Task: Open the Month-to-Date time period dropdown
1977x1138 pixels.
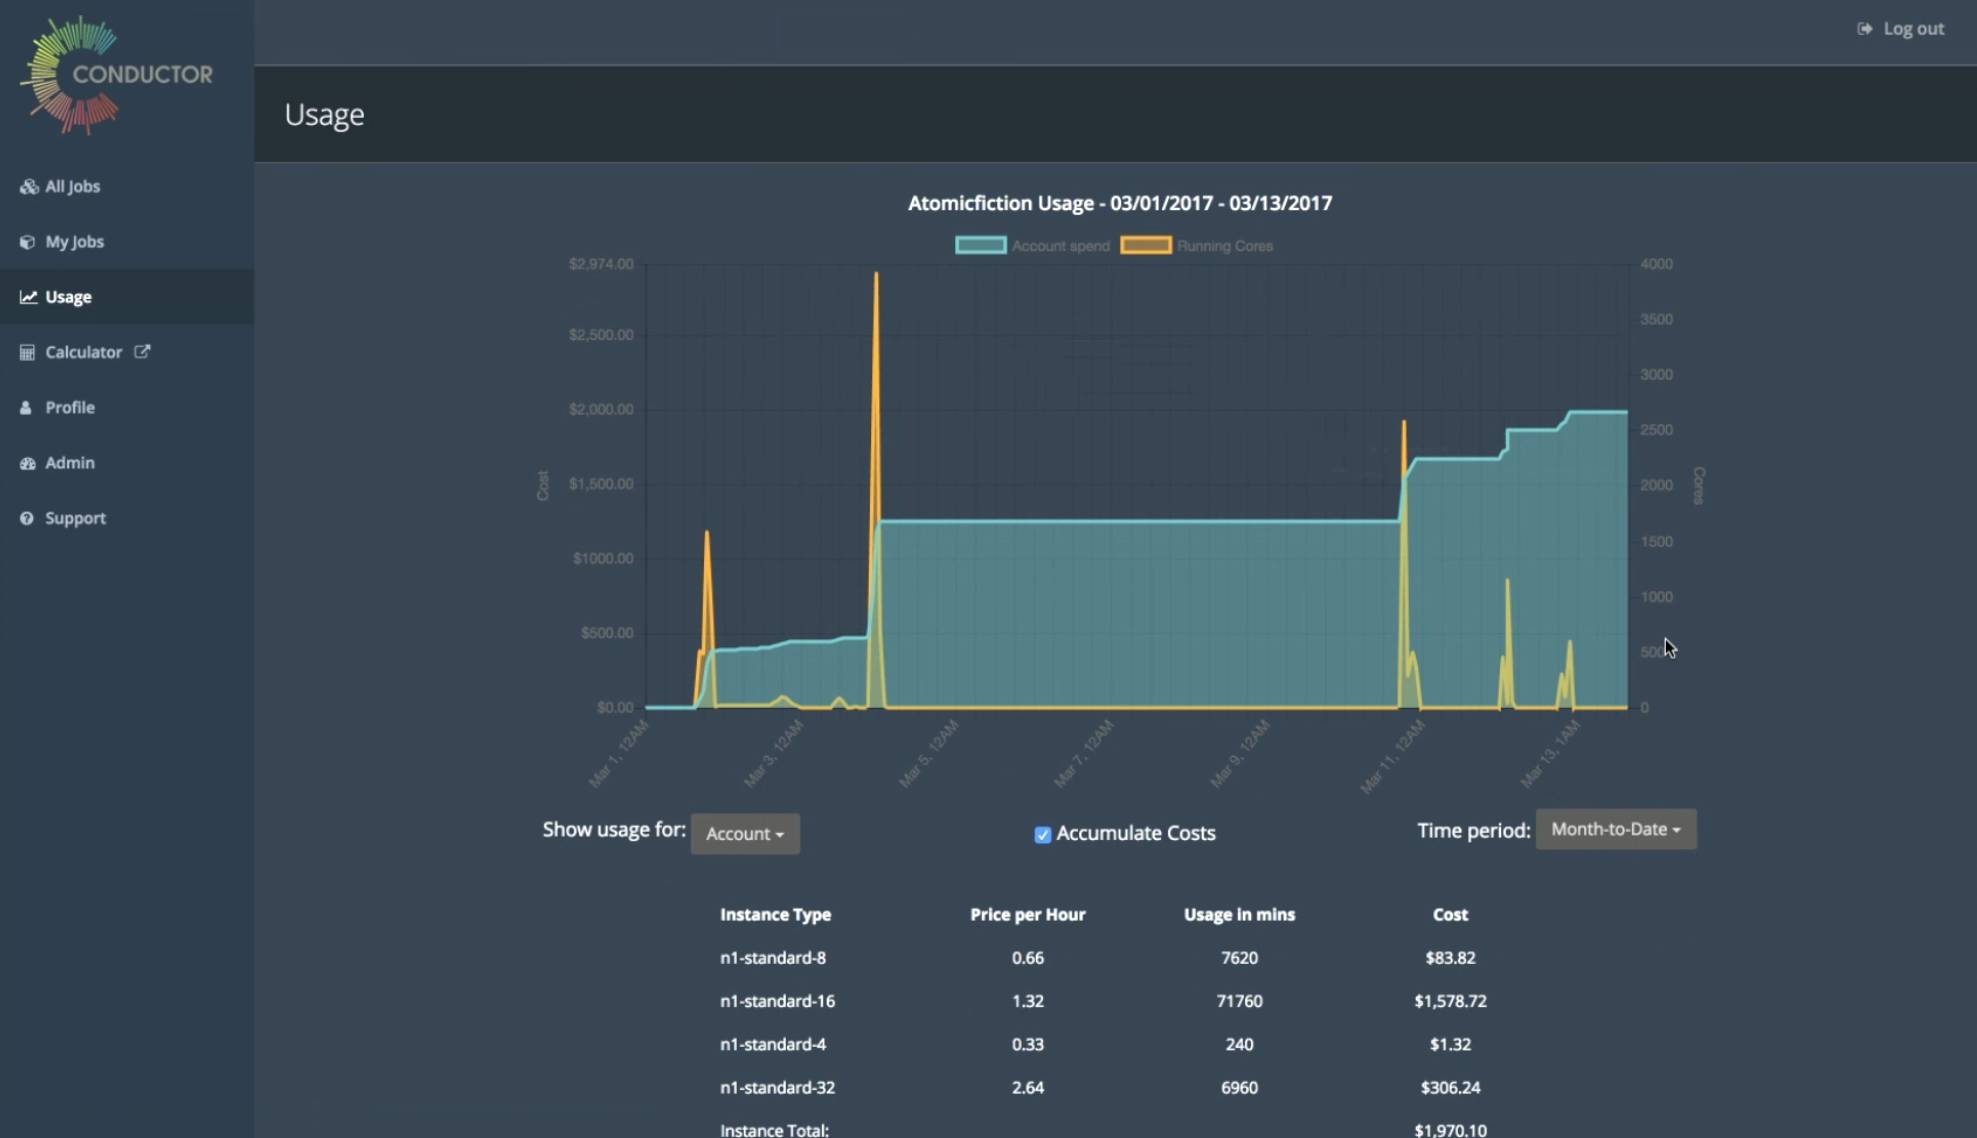Action: tap(1615, 829)
